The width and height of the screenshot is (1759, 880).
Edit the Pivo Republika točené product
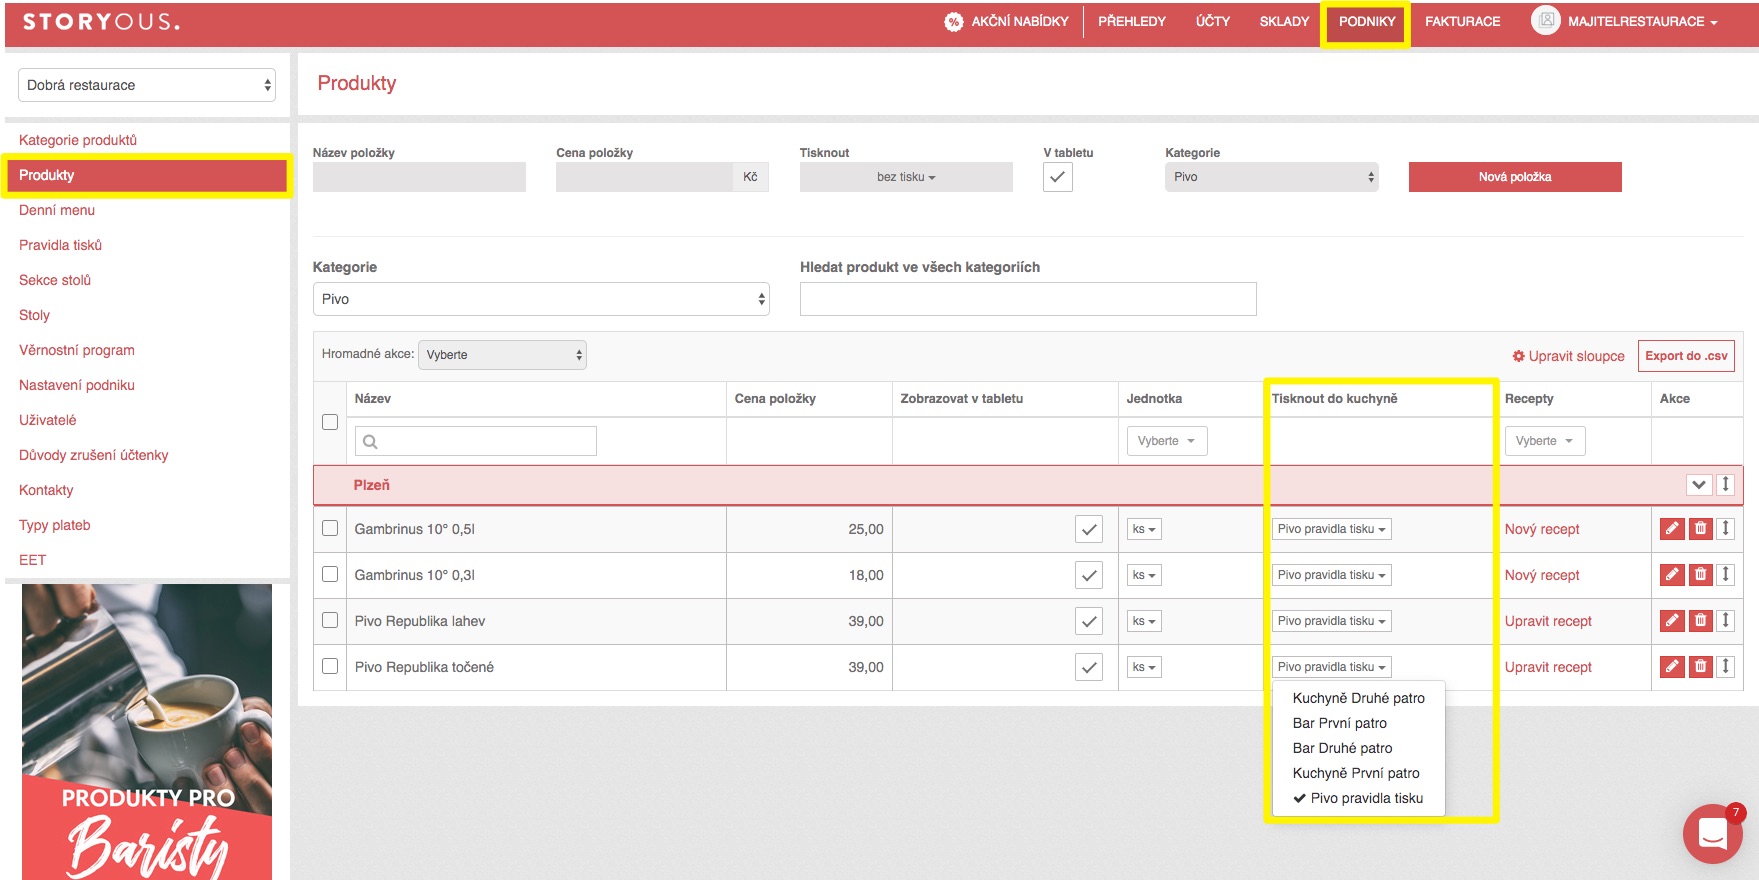[1672, 666]
